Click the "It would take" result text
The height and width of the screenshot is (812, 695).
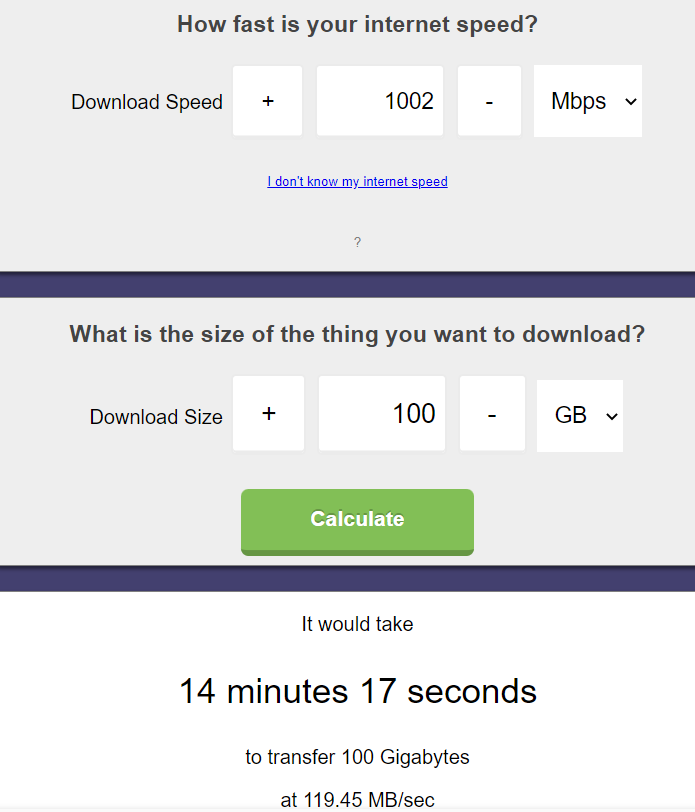pyautogui.click(x=357, y=624)
